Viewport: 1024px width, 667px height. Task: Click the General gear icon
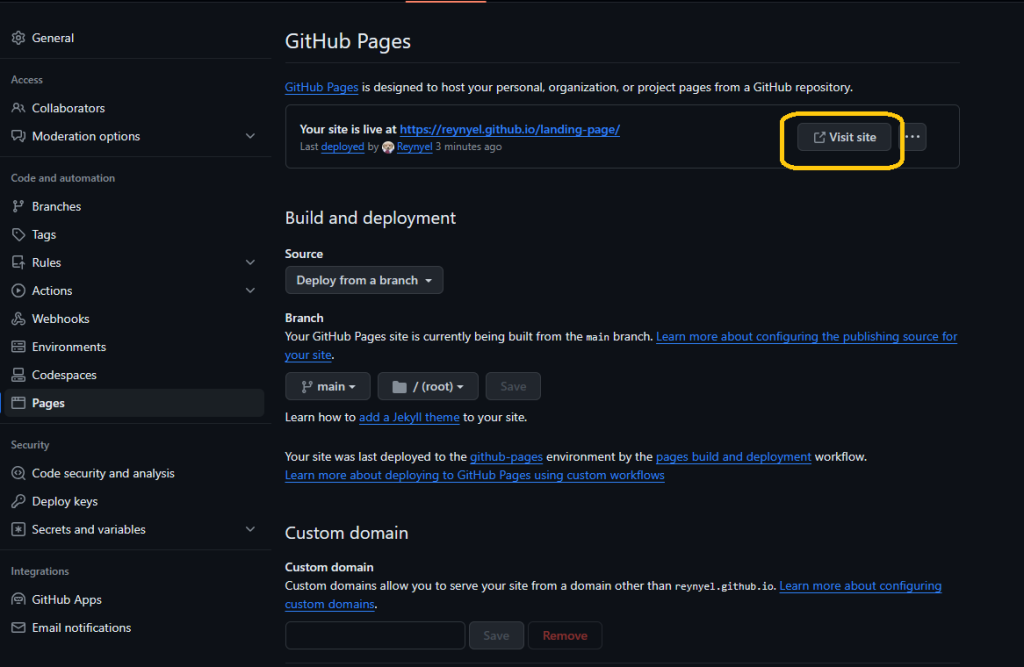18,38
